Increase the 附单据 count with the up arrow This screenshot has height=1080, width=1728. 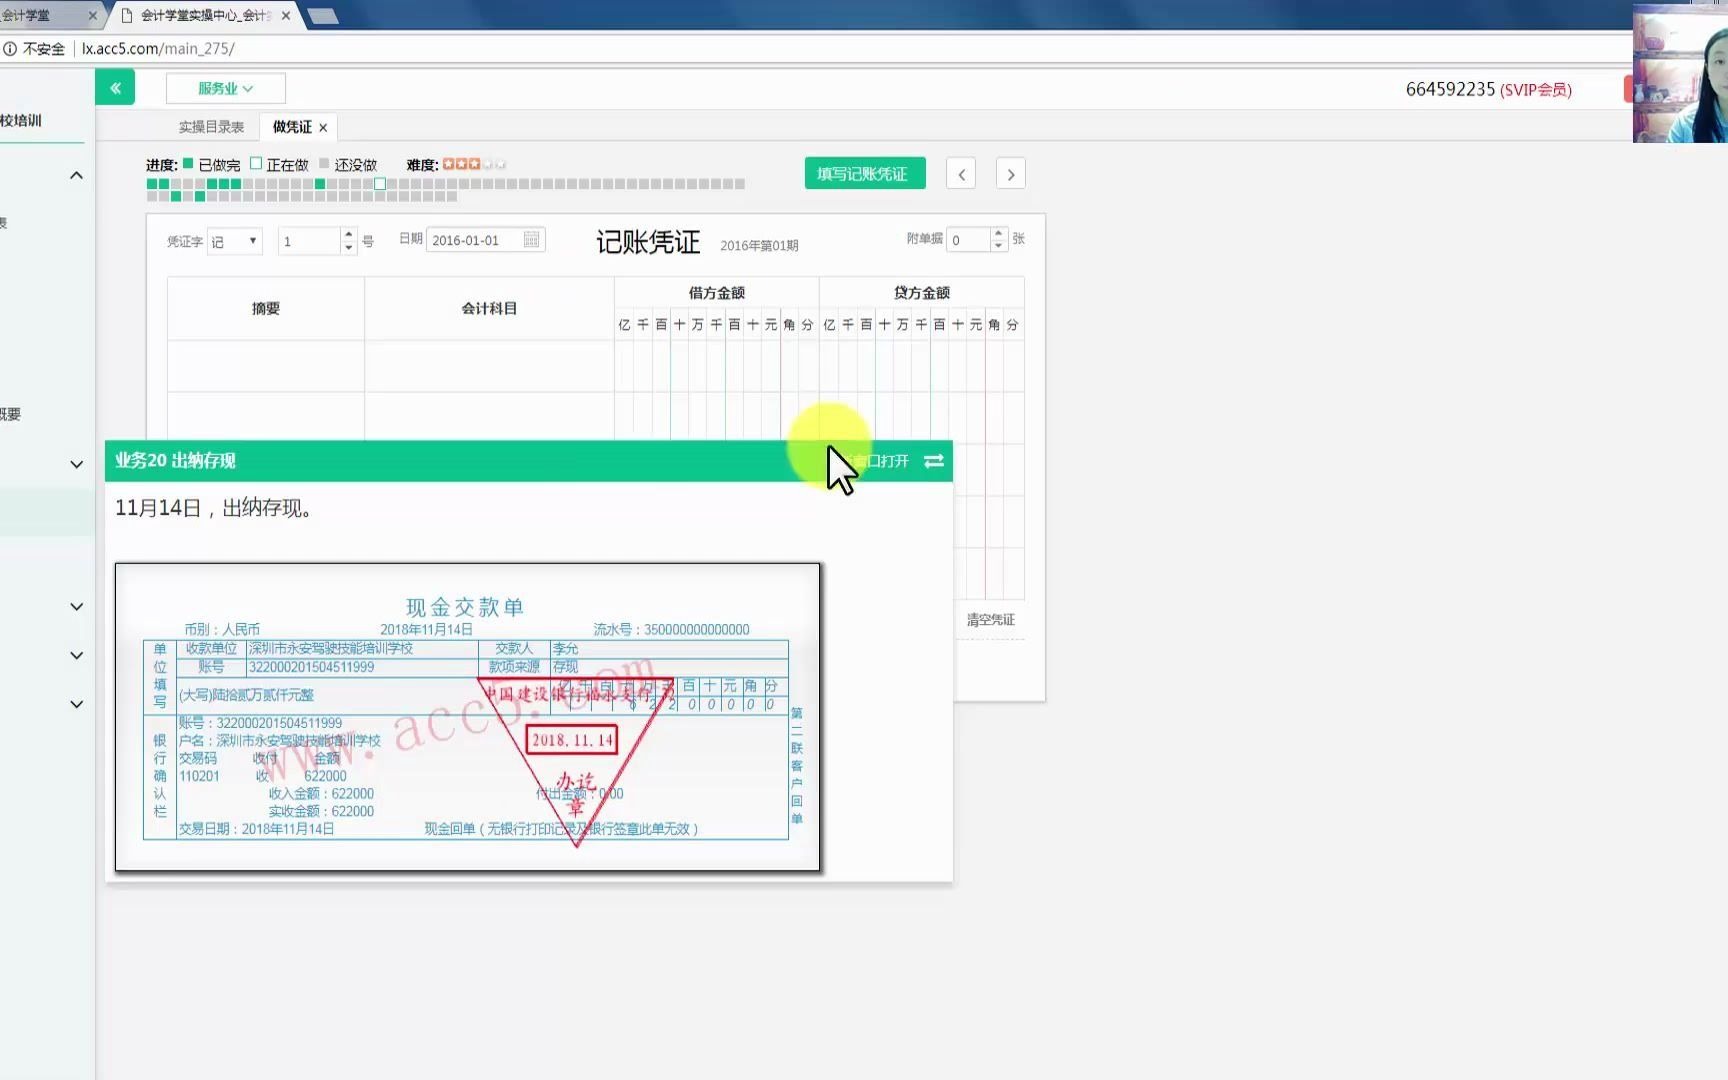pos(998,234)
